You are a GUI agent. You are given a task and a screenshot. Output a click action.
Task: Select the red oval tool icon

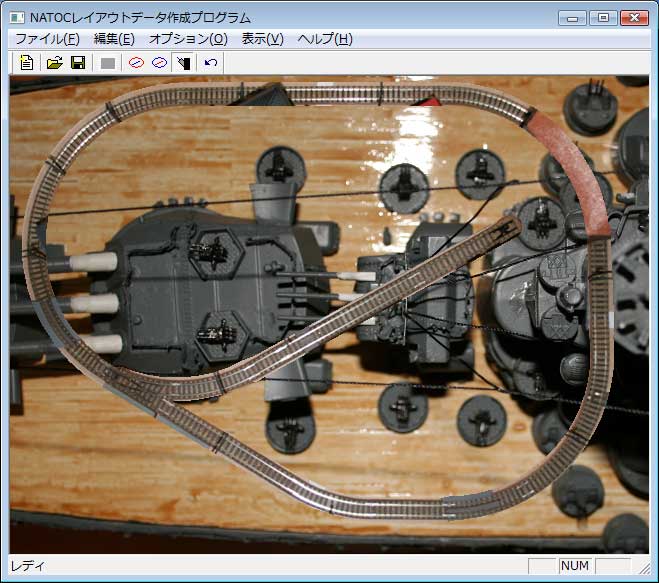click(136, 63)
